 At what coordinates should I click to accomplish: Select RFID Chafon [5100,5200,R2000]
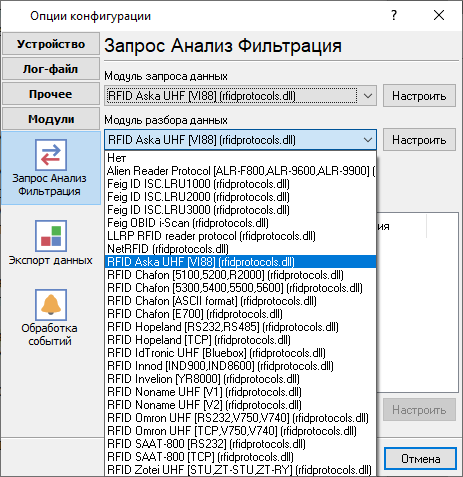tap(240, 275)
